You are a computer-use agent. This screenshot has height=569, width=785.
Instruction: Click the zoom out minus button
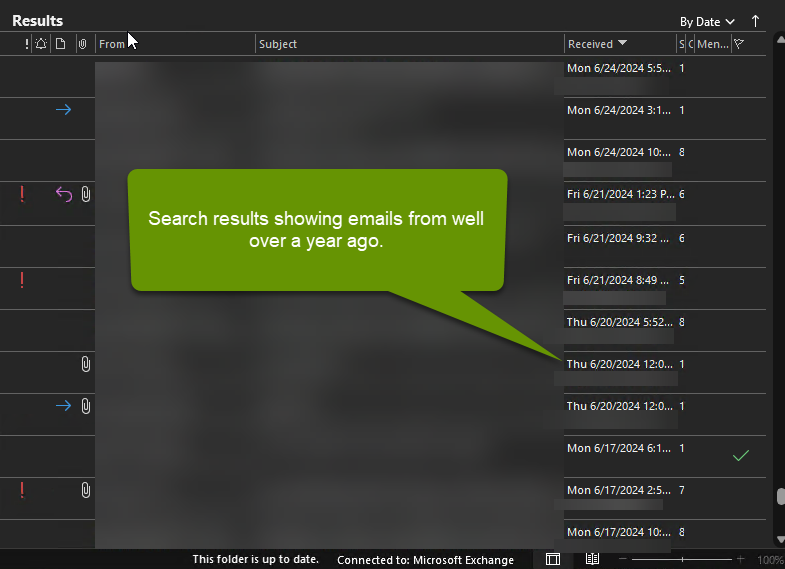(x=624, y=559)
